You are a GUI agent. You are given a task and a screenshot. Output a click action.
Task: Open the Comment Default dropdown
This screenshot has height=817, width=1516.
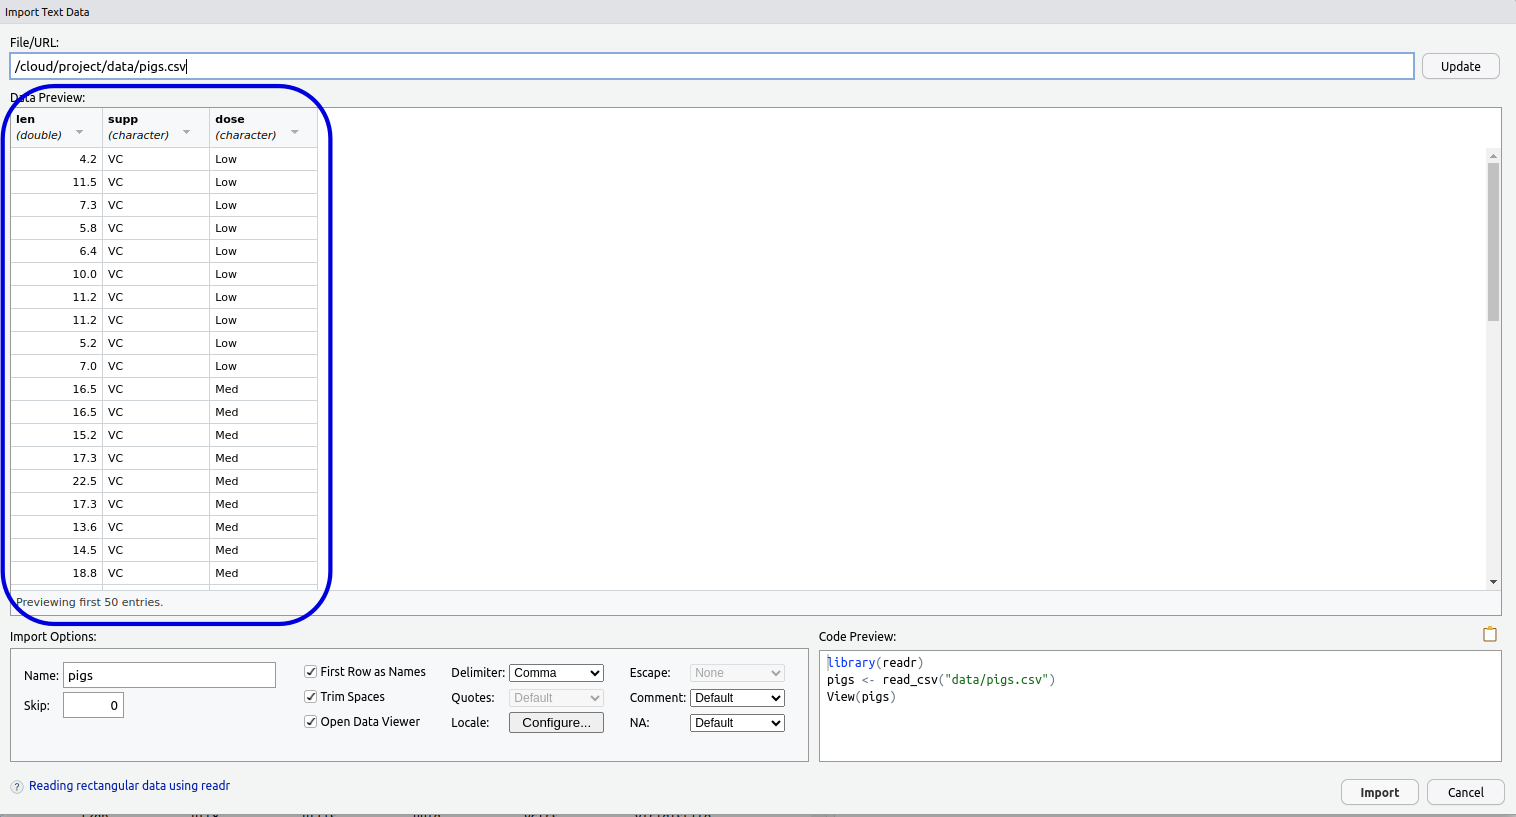tap(737, 698)
